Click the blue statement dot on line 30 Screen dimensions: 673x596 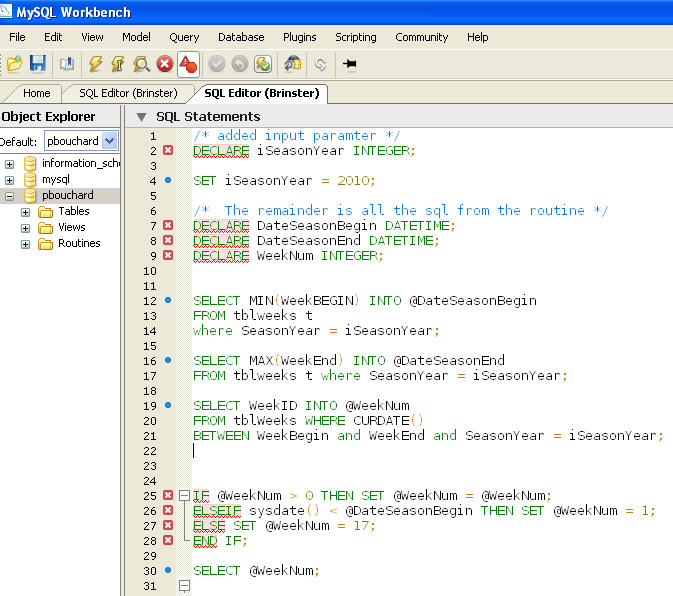(x=168, y=570)
